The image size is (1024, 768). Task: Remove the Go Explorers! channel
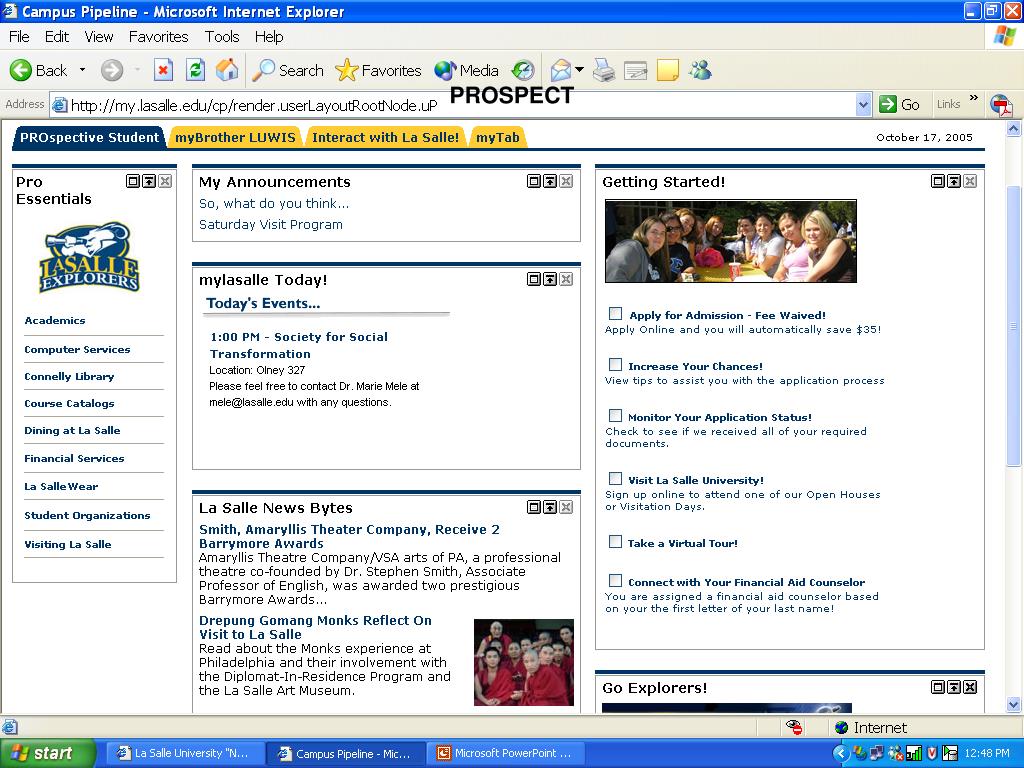click(x=970, y=686)
